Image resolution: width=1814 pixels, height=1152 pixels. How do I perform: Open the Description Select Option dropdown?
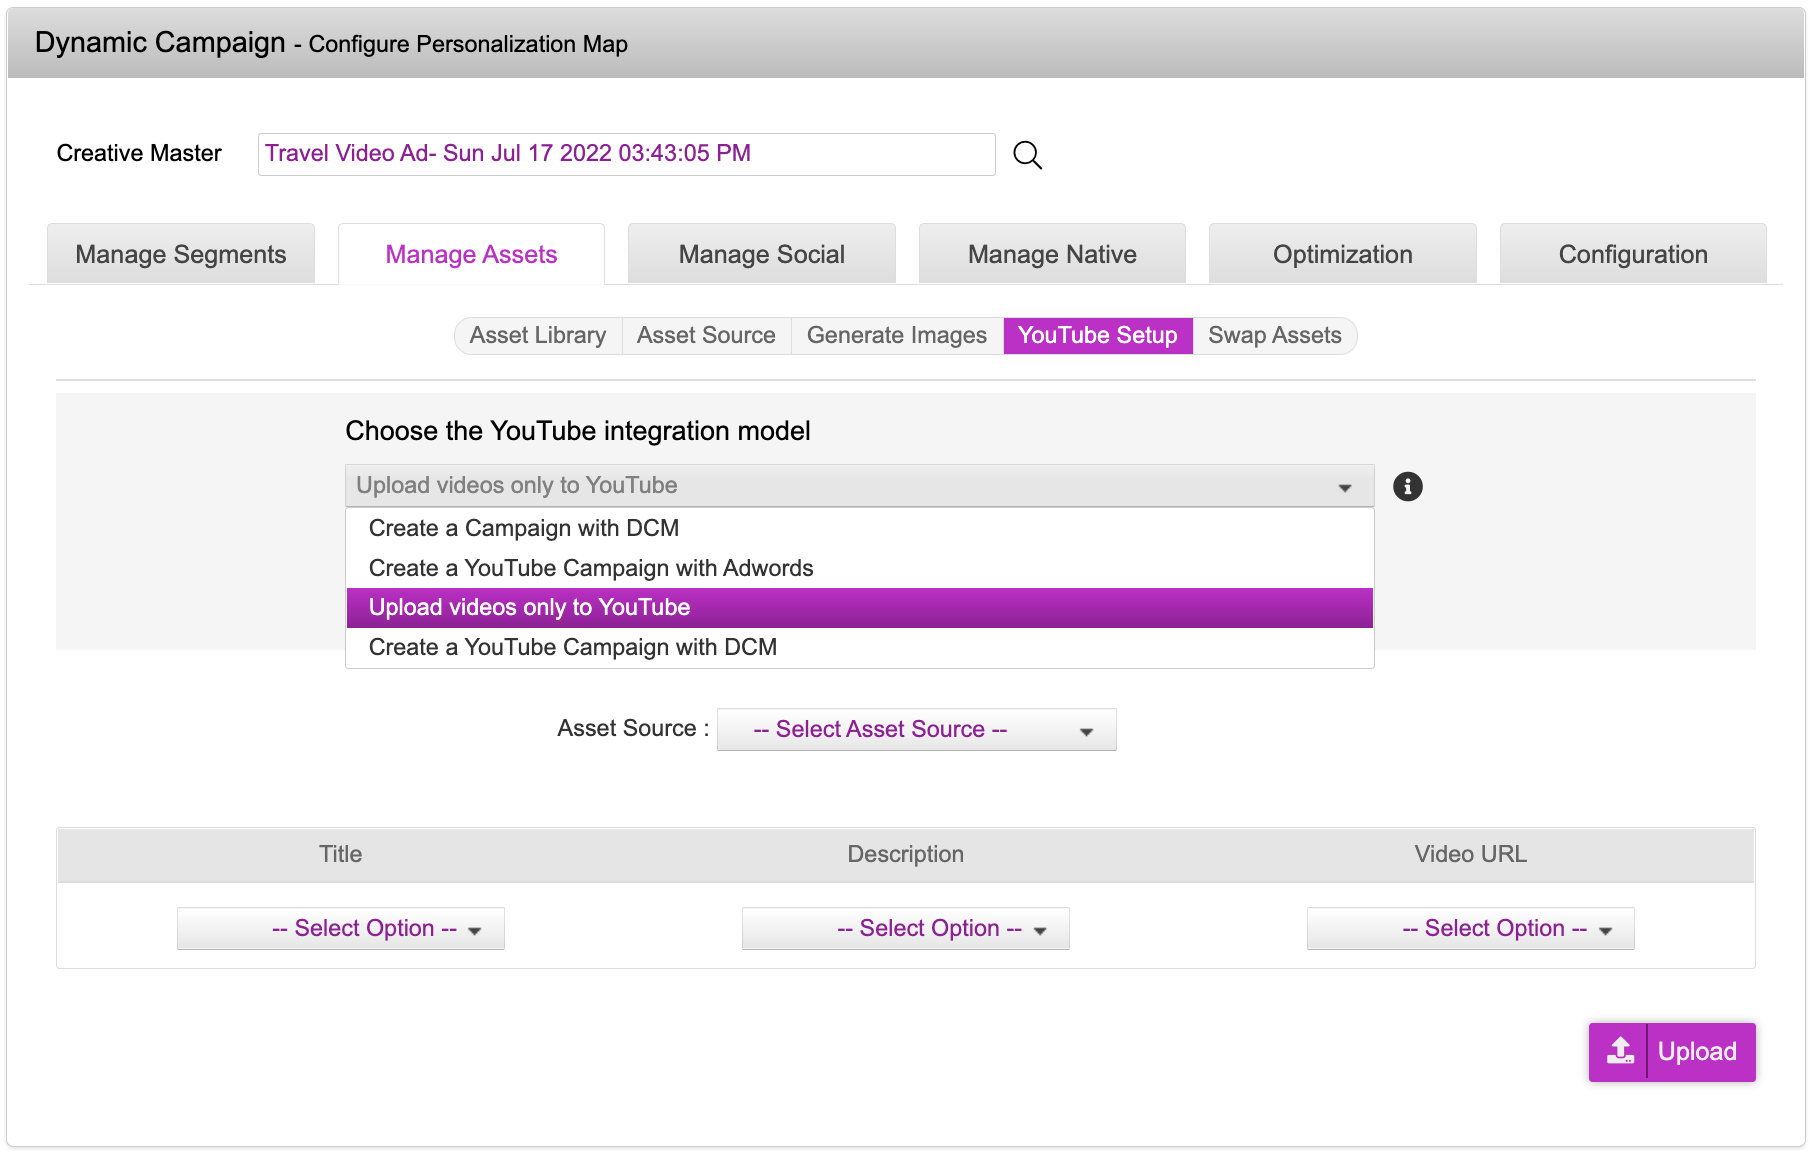click(x=905, y=929)
